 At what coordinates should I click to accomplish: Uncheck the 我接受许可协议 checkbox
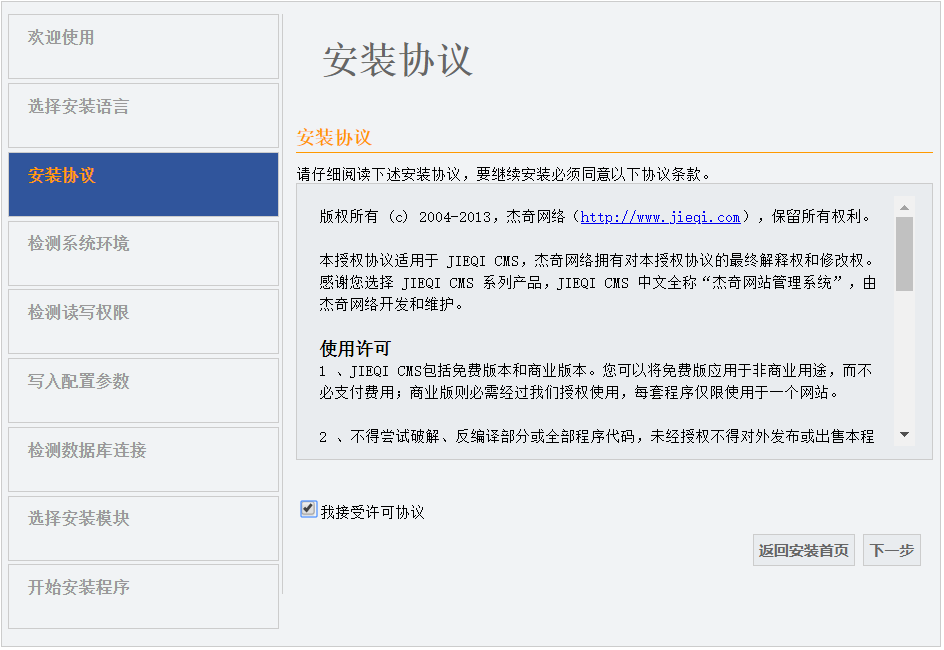coord(309,509)
